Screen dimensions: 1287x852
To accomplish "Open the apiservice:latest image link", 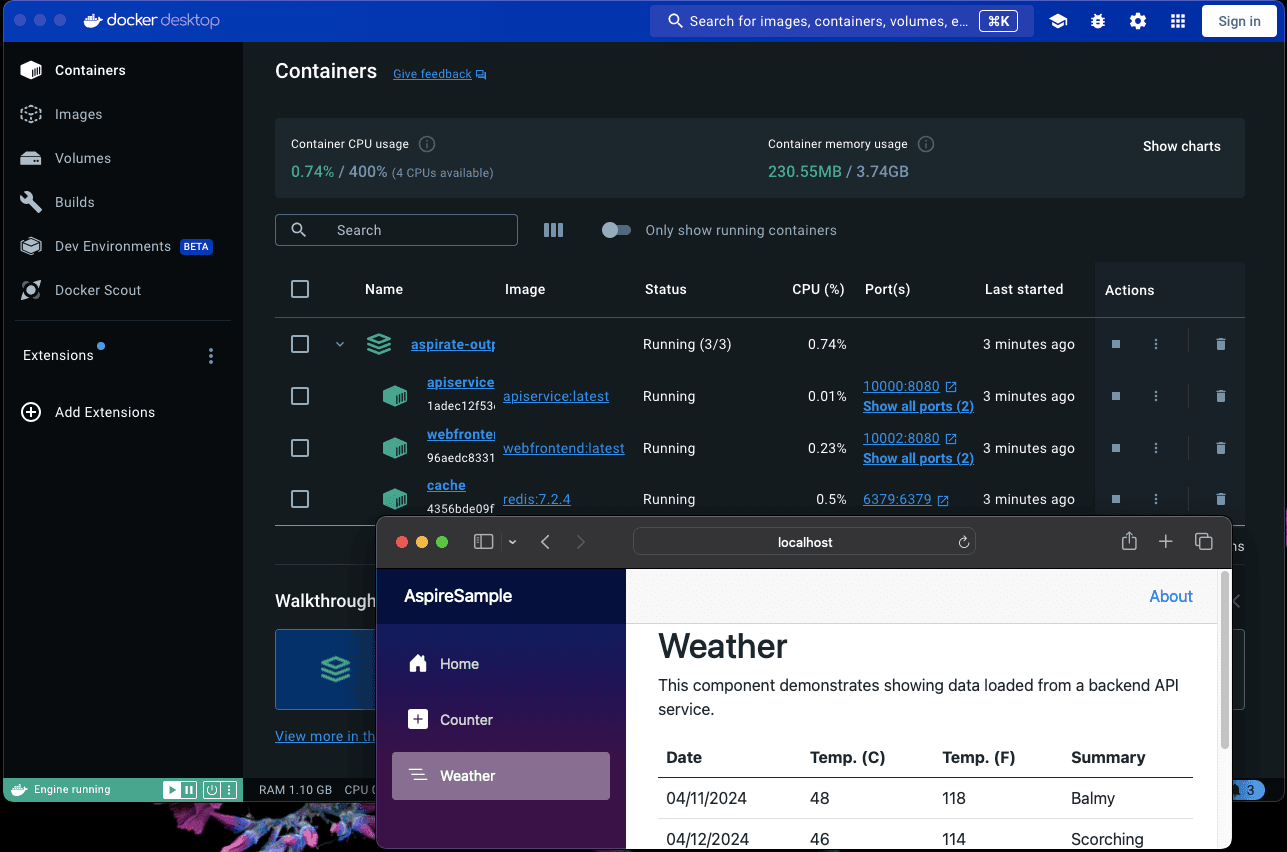I will point(556,396).
